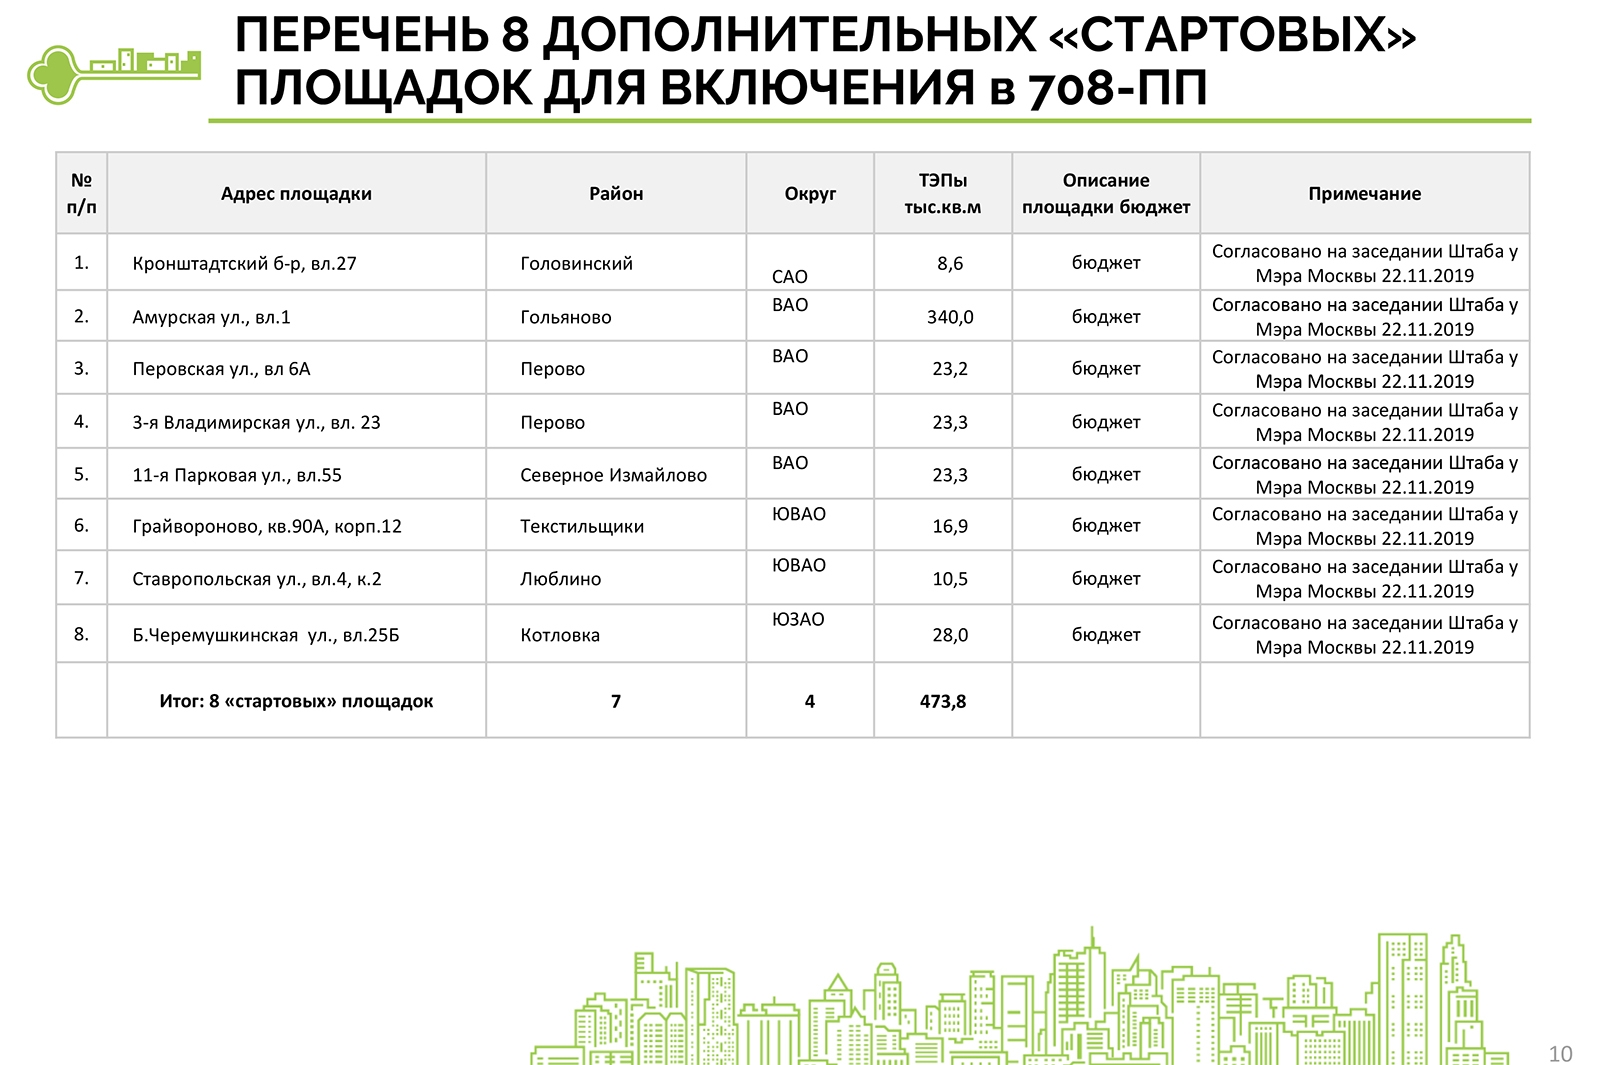Screen dimensions: 1600x1065
Task: Click the 'Описание площадки бюджет' header
Action: (x=1105, y=194)
